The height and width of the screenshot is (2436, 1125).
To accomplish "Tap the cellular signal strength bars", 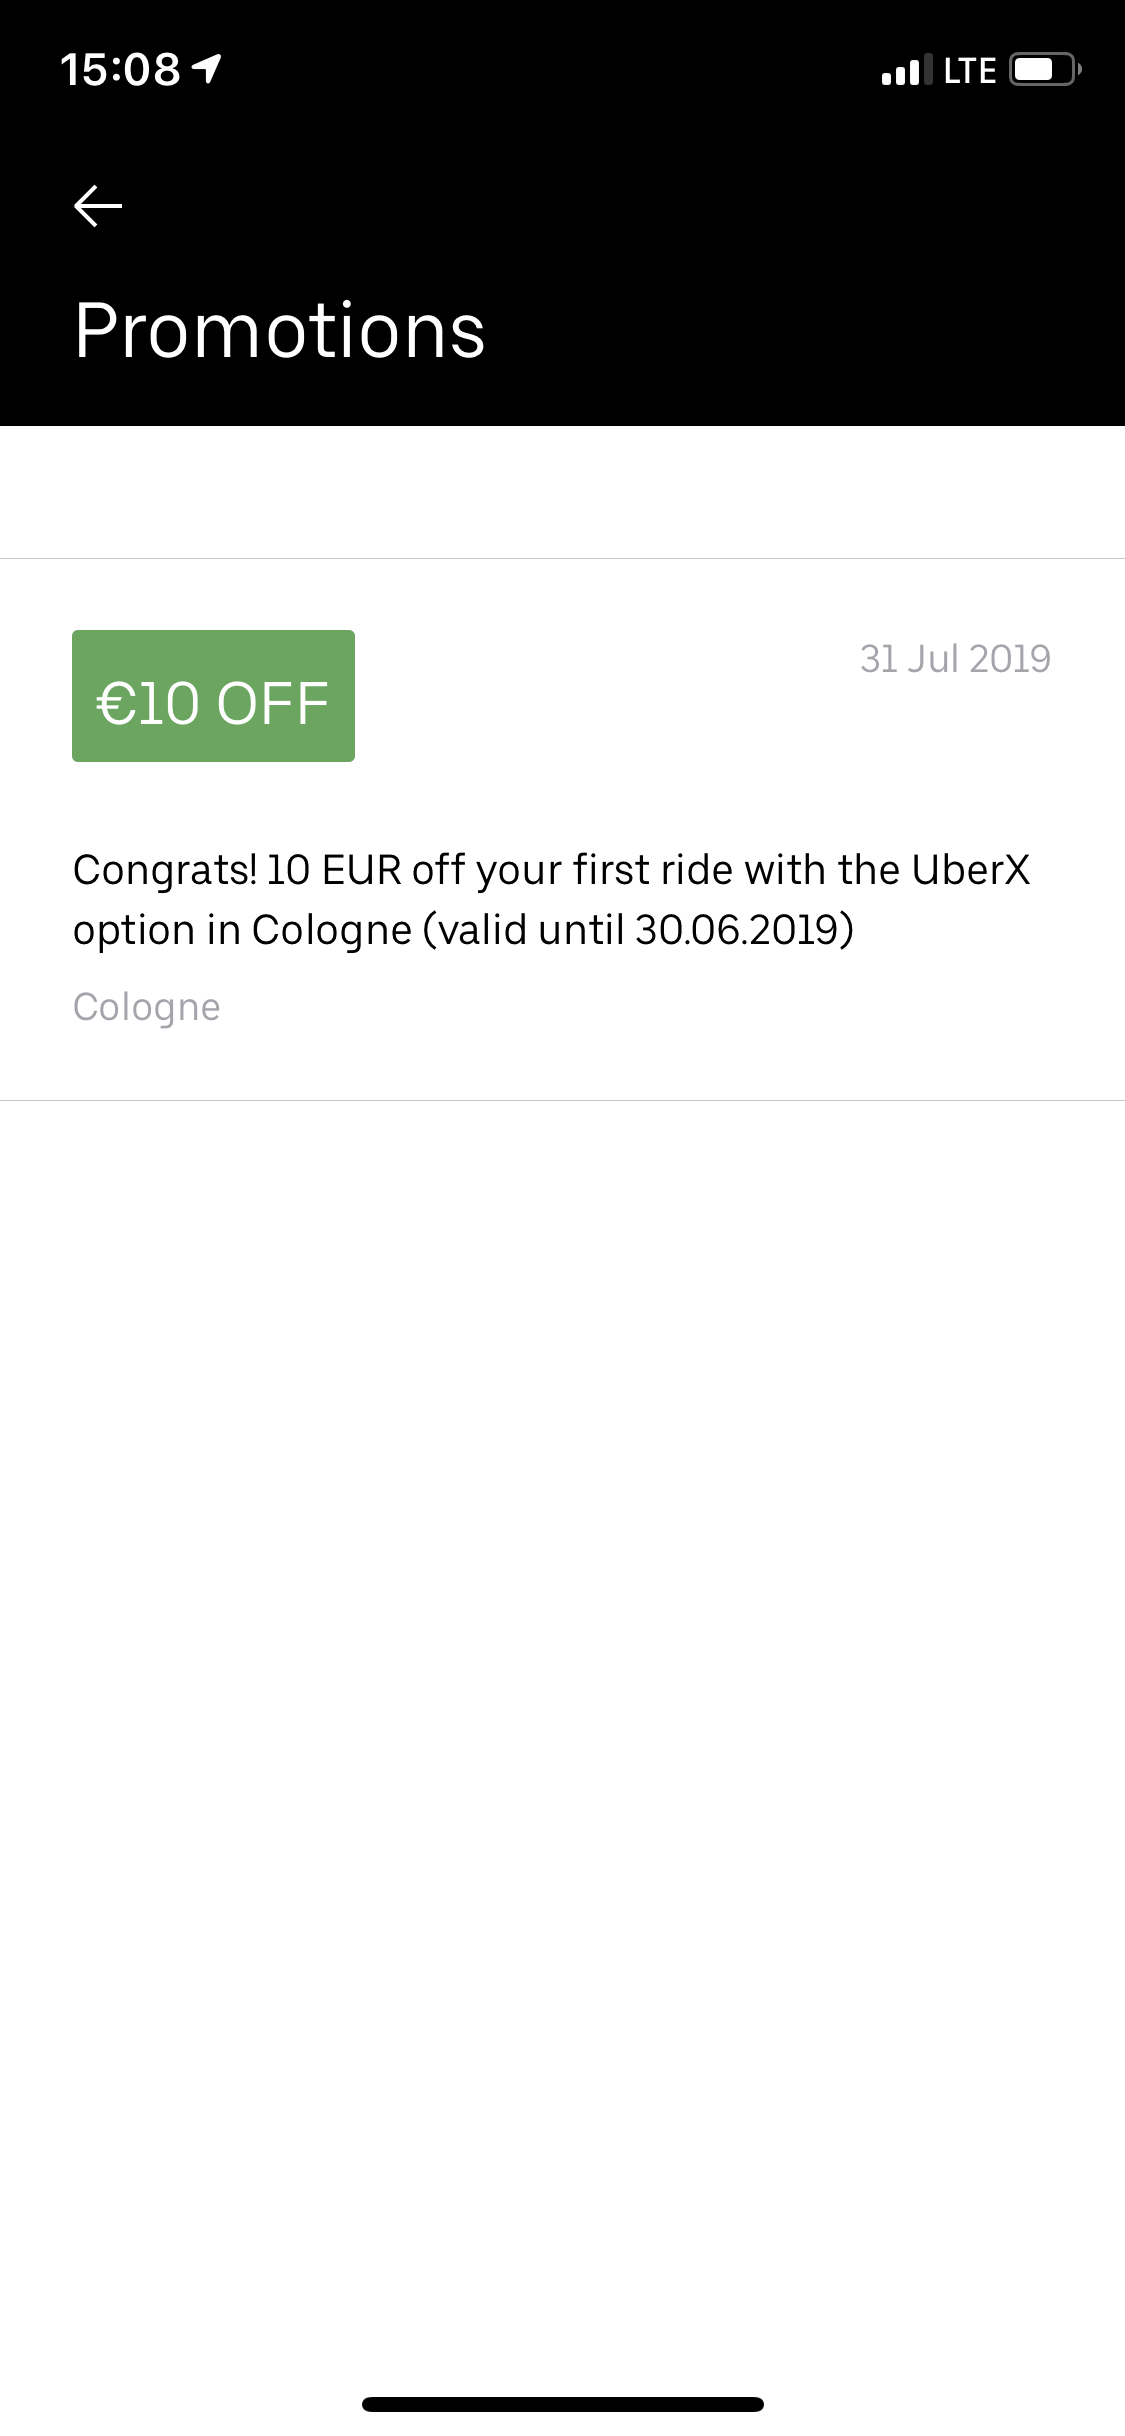I will (x=906, y=70).
